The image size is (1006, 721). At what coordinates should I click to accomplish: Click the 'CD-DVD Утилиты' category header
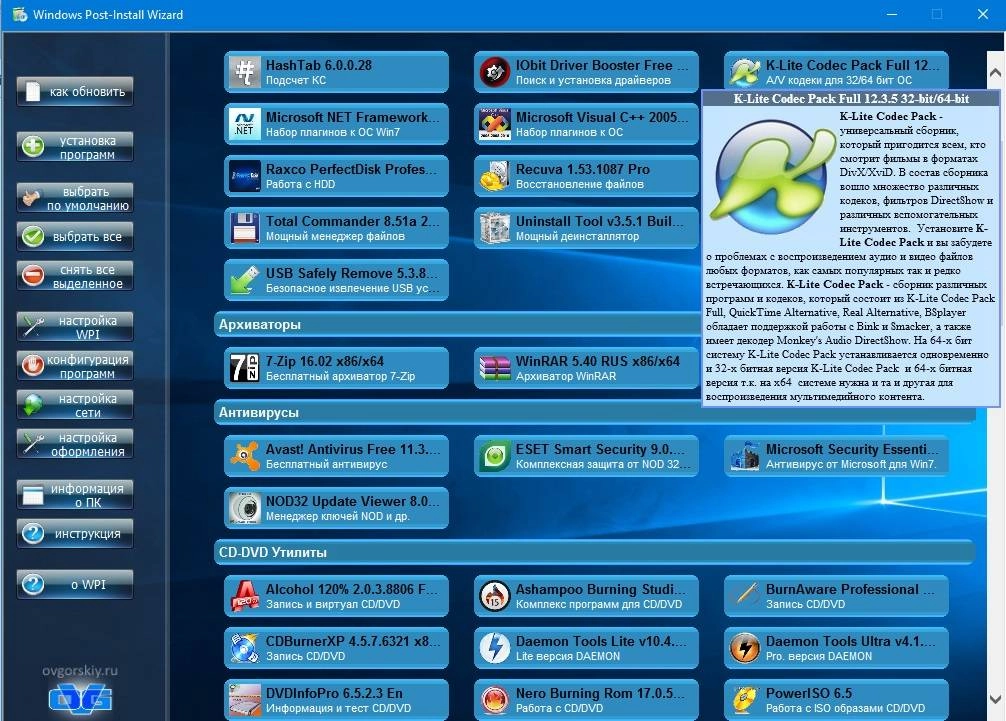click(x=594, y=552)
